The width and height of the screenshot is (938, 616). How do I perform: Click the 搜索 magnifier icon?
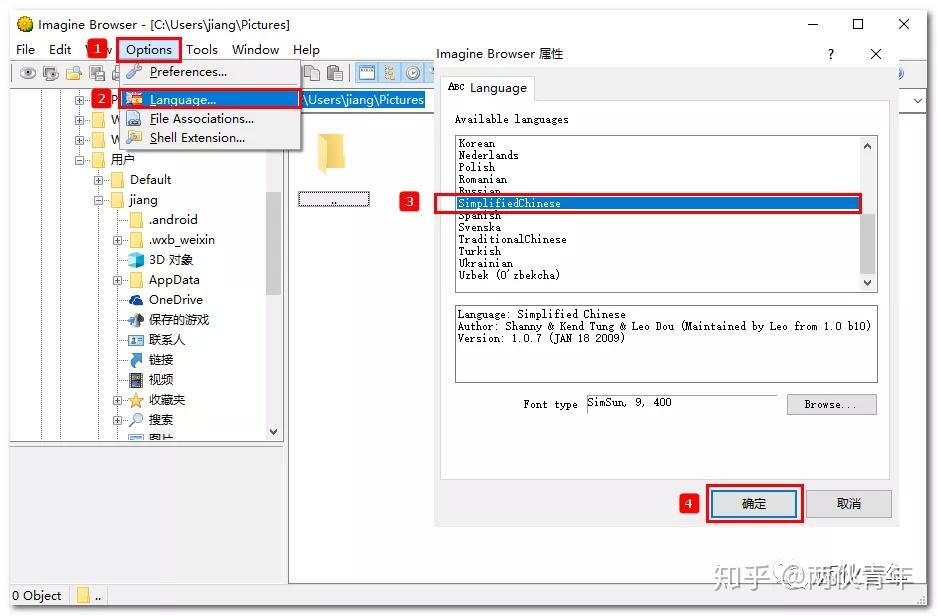(136, 419)
